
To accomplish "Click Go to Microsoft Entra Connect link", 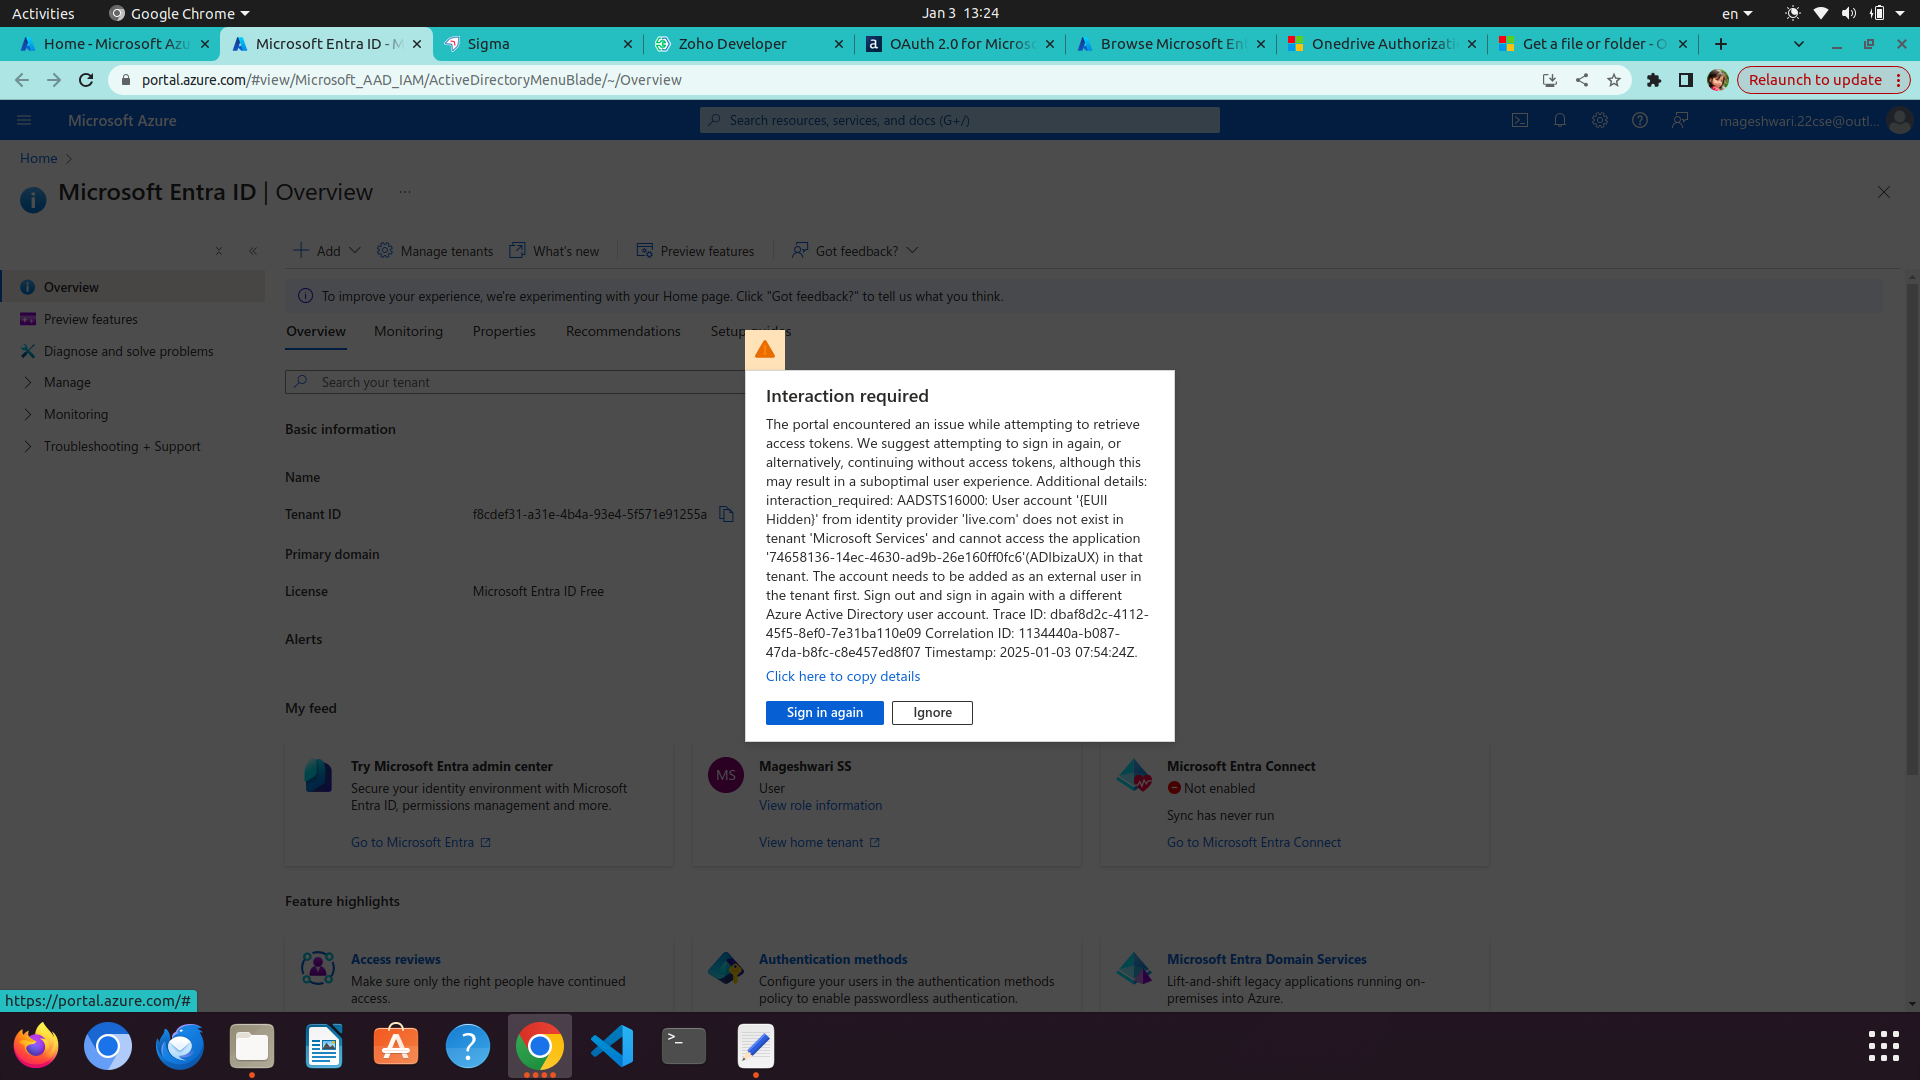I will pyautogui.click(x=1254, y=842).
